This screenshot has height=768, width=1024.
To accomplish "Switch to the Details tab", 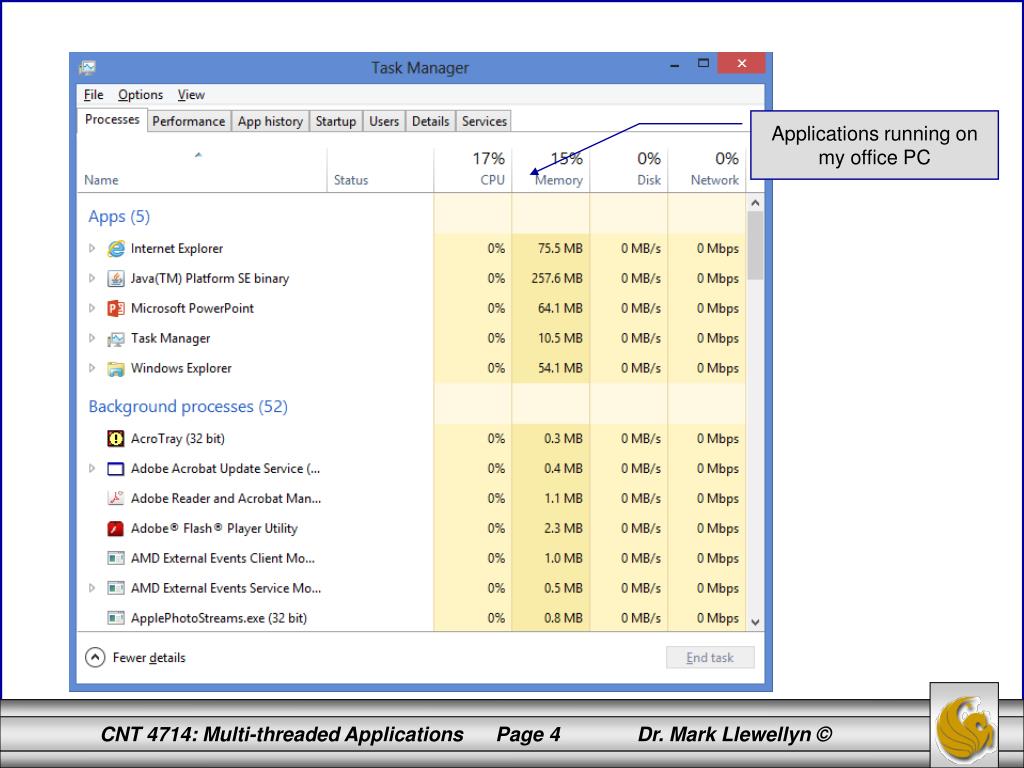I will (430, 121).
